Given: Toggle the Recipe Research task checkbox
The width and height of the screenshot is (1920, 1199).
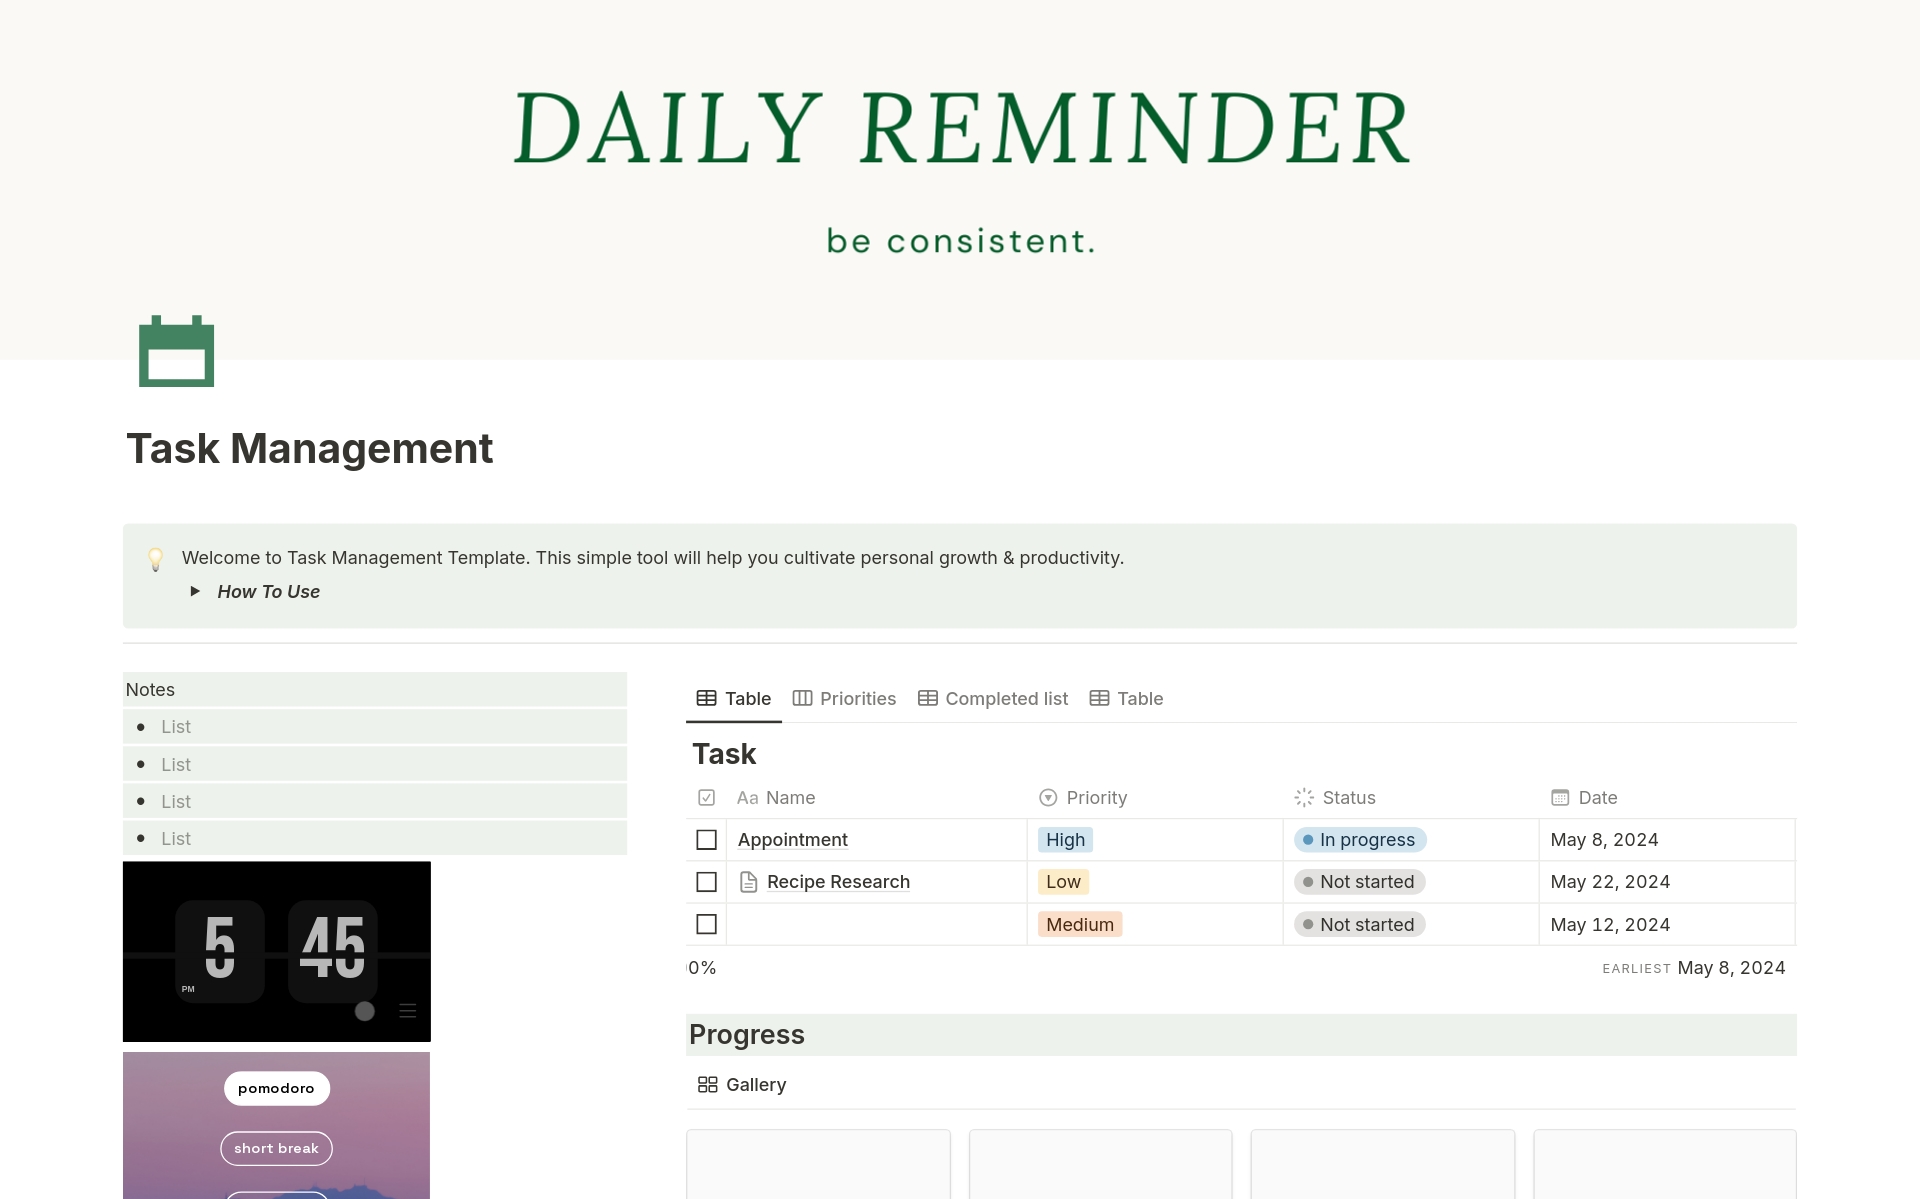Looking at the screenshot, I should [x=706, y=881].
